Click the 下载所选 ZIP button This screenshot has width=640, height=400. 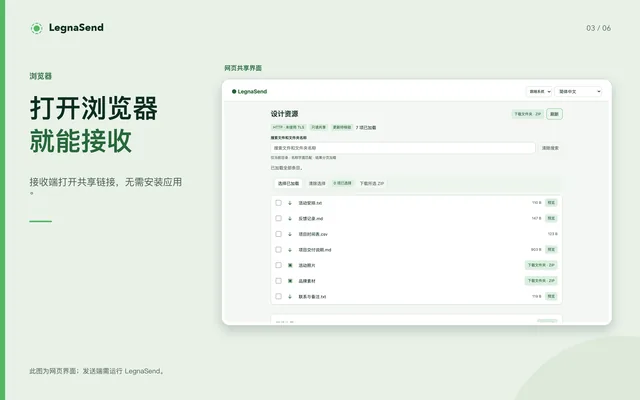click(371, 184)
